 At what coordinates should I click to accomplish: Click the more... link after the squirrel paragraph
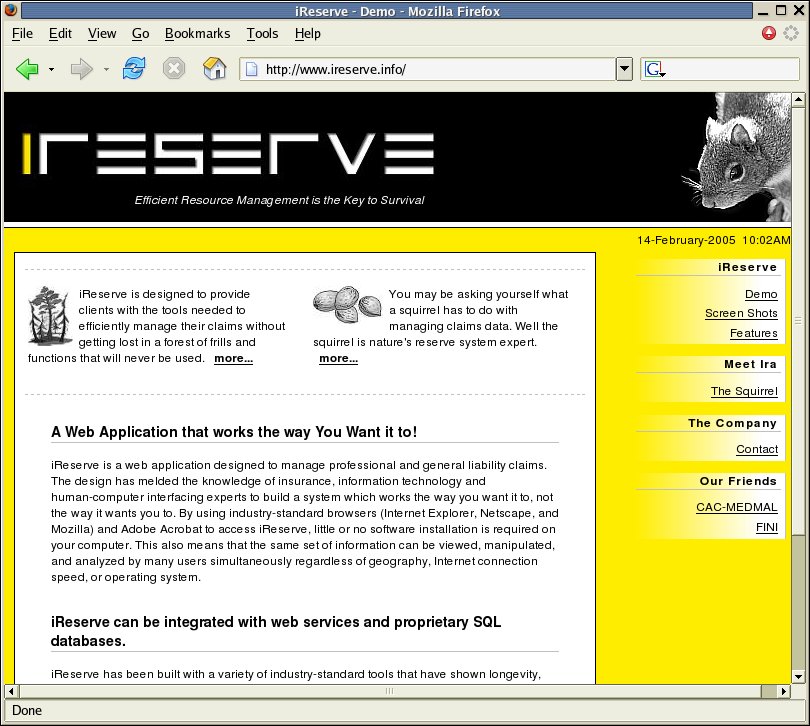point(338,359)
